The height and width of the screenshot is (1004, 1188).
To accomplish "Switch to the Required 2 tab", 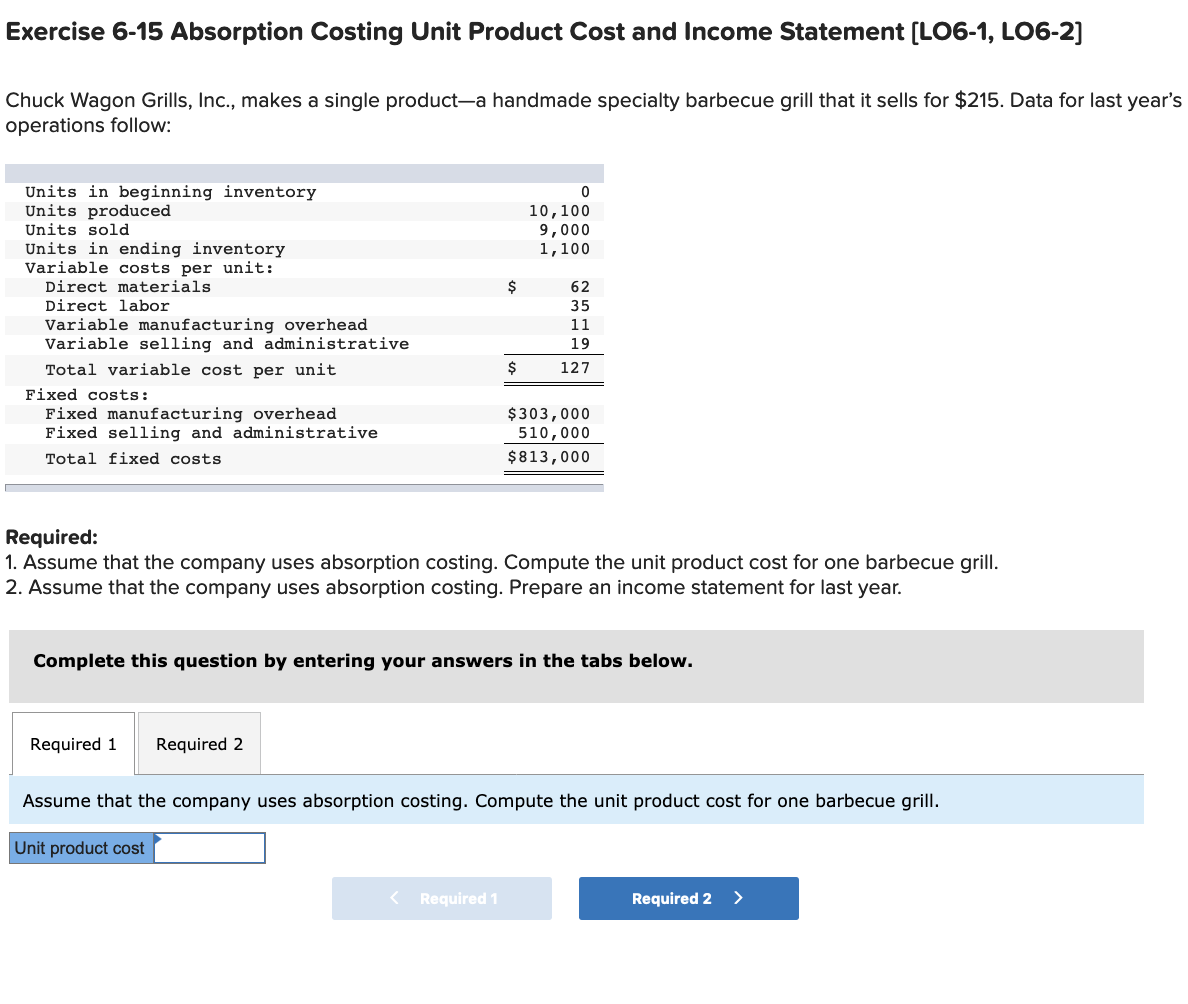I will (x=198, y=743).
